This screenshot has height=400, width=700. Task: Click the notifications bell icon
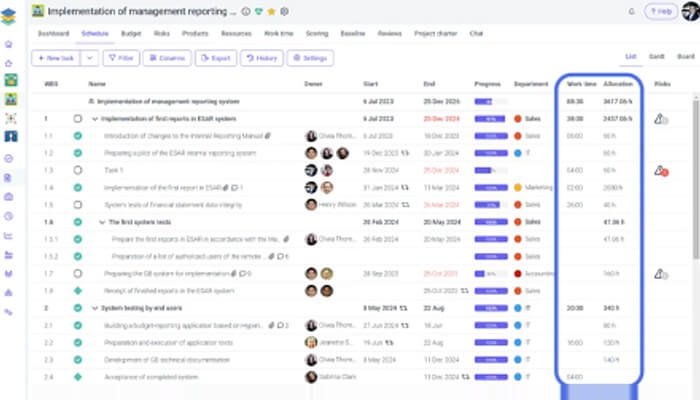631,12
